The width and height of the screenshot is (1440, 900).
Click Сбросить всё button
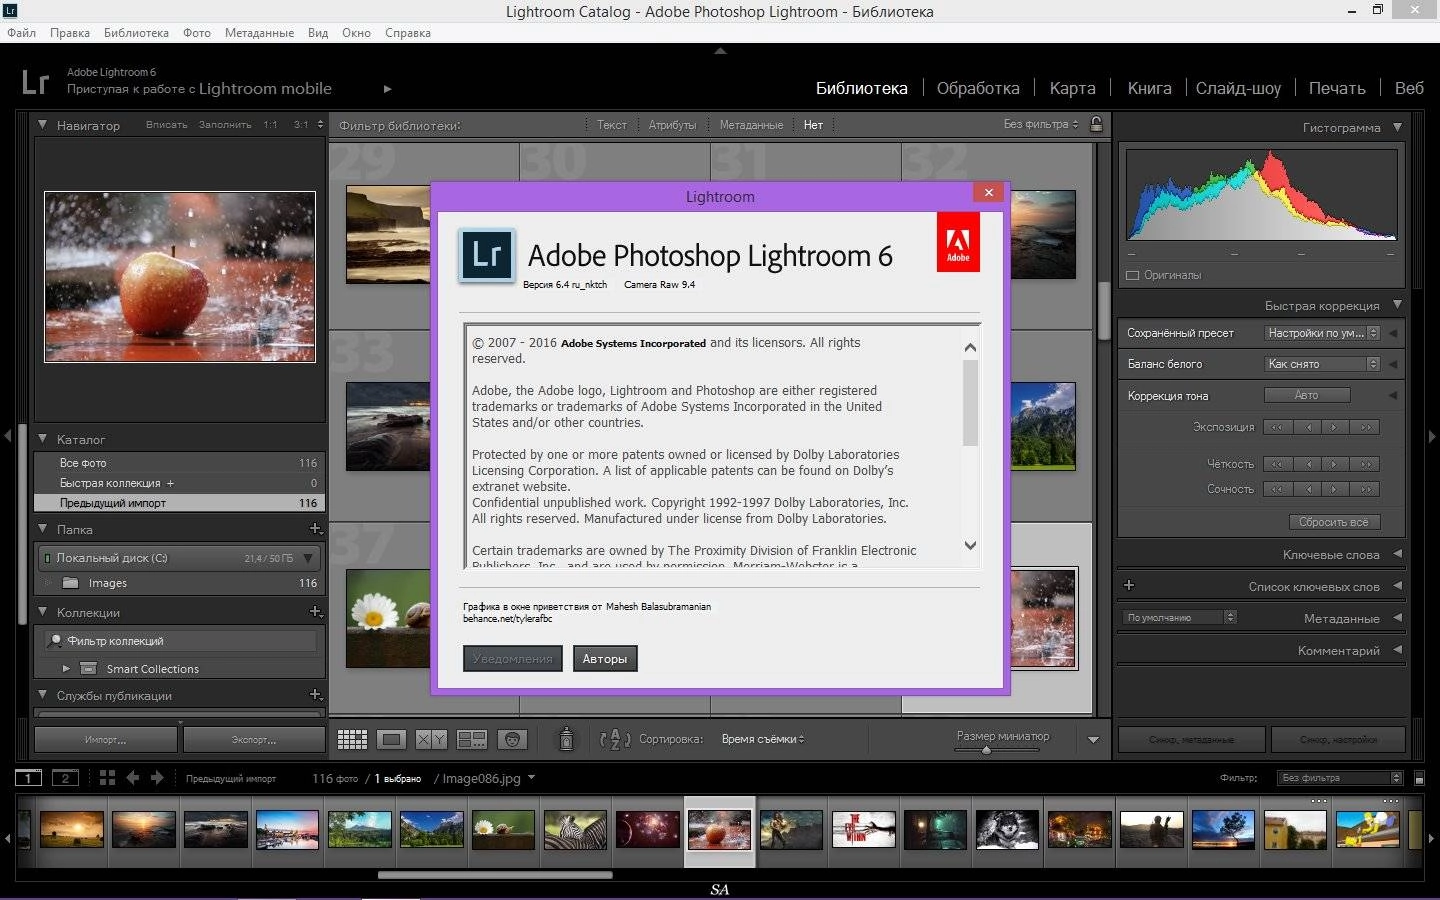tap(1334, 522)
